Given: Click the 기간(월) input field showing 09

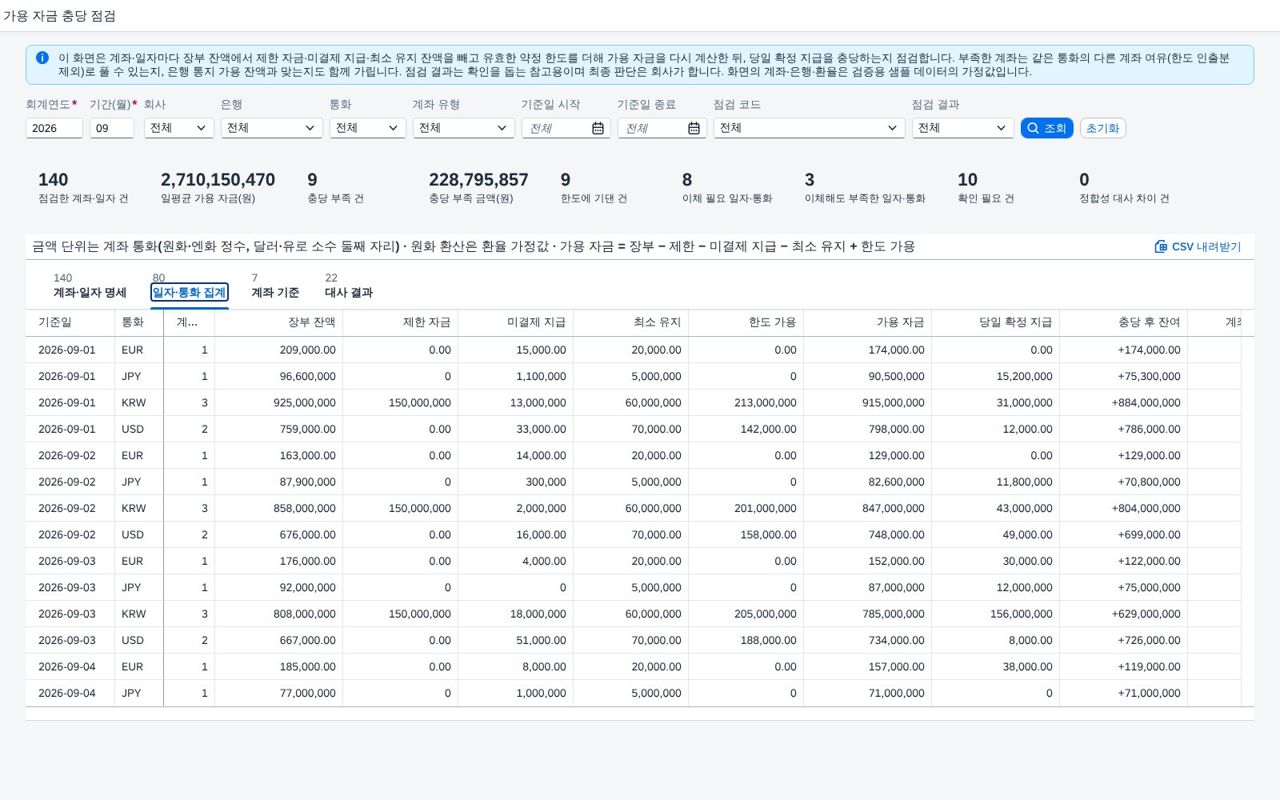Looking at the screenshot, I should (112, 128).
